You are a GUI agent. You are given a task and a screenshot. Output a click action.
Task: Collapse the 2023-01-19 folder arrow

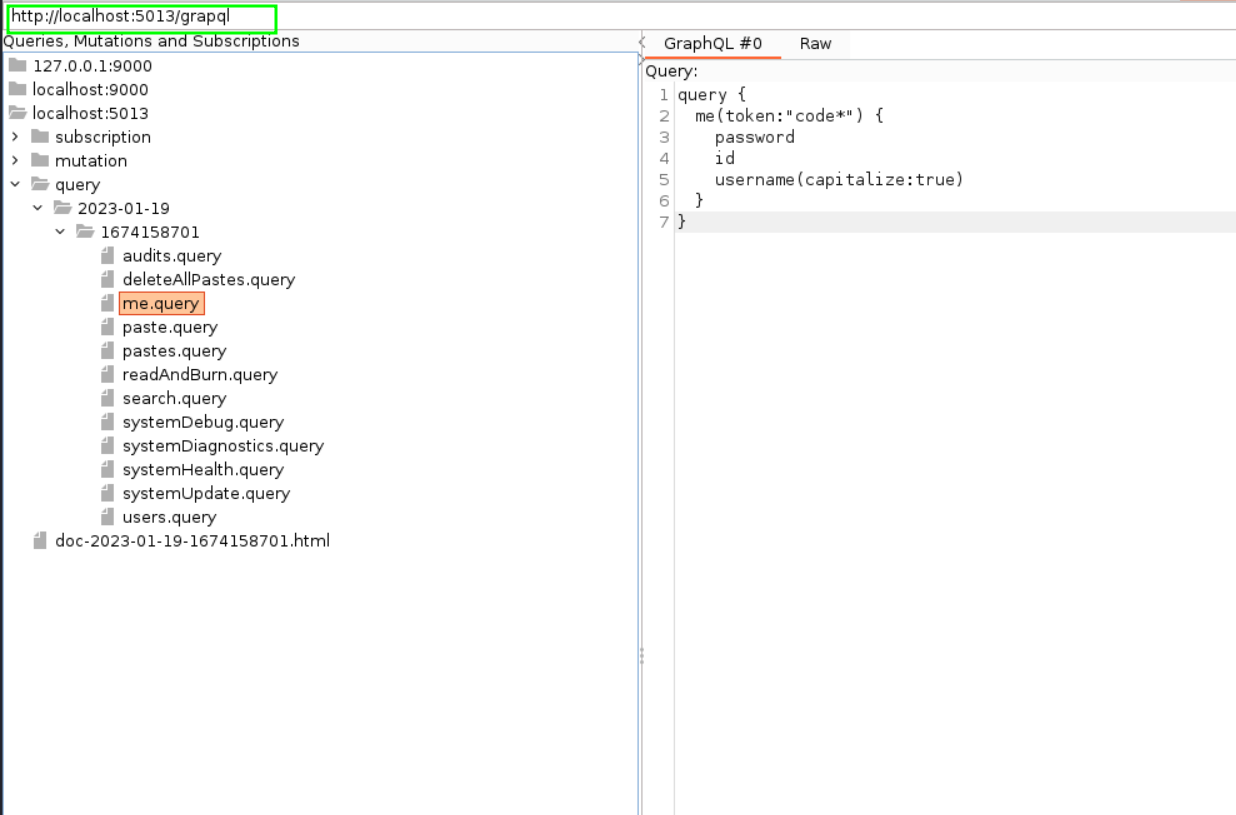click(38, 208)
